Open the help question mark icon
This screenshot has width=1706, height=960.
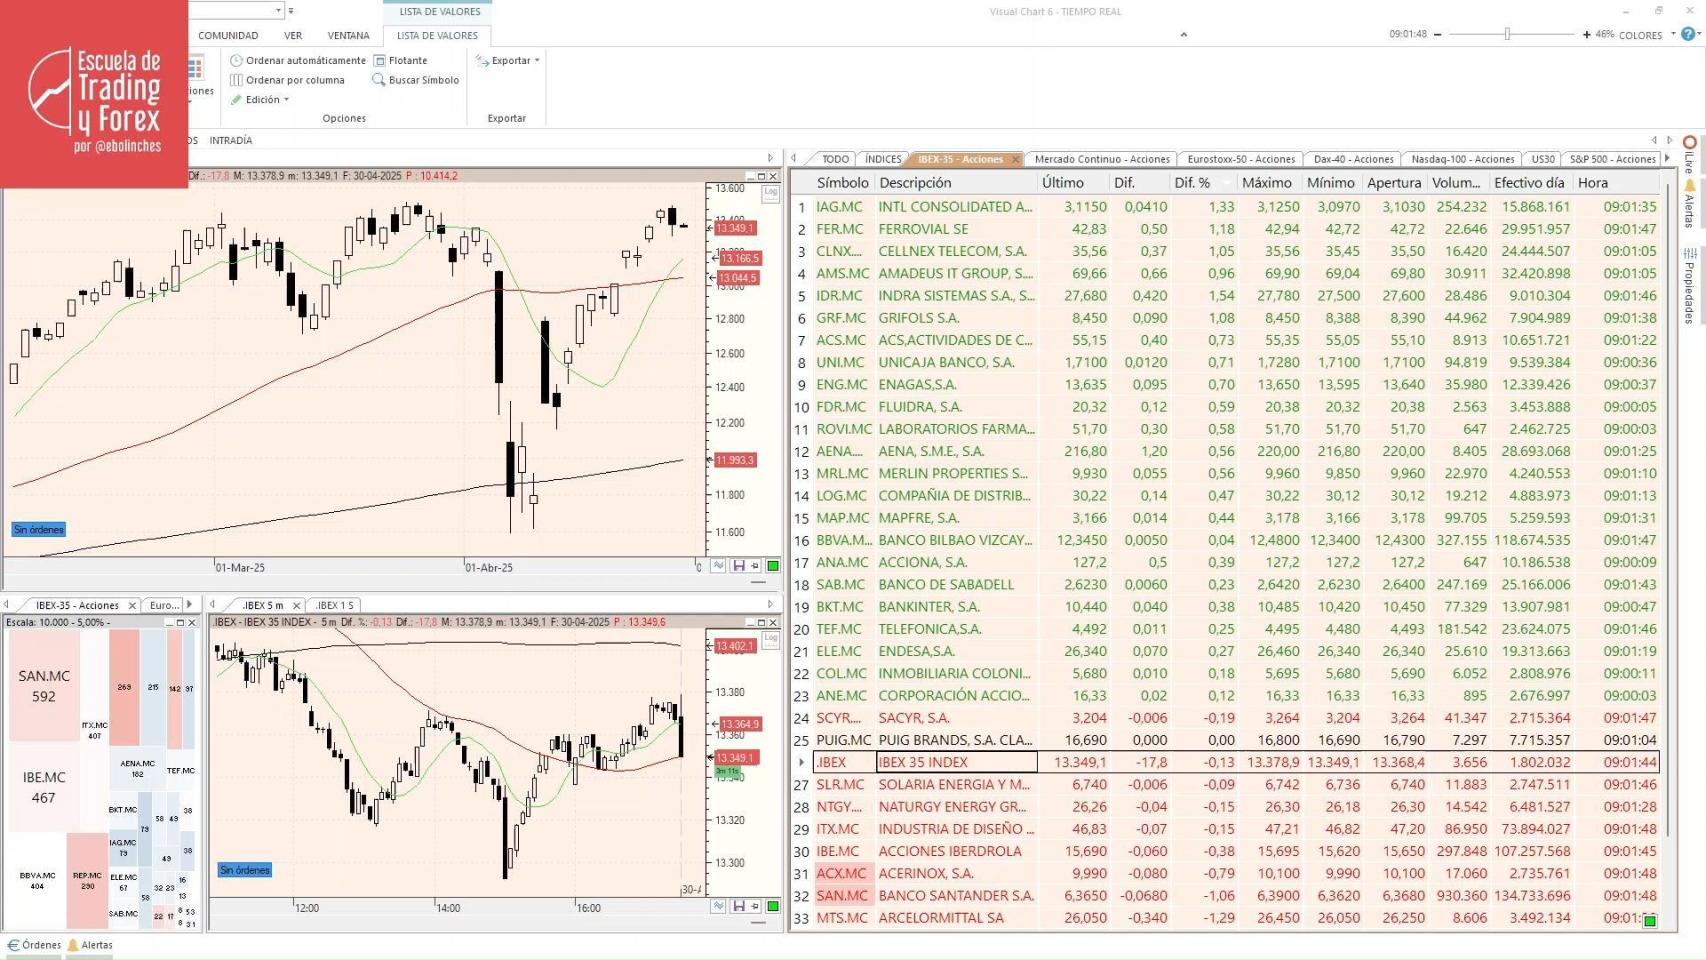(x=1688, y=34)
